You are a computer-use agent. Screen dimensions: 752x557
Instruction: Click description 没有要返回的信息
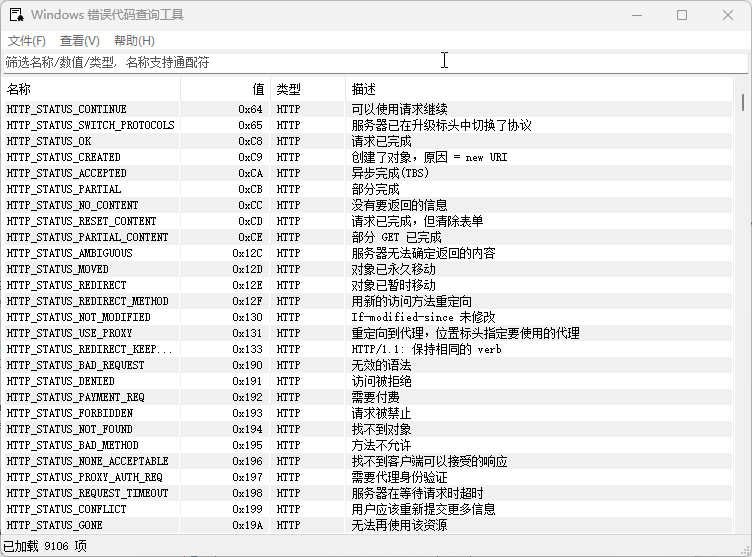click(x=400, y=205)
